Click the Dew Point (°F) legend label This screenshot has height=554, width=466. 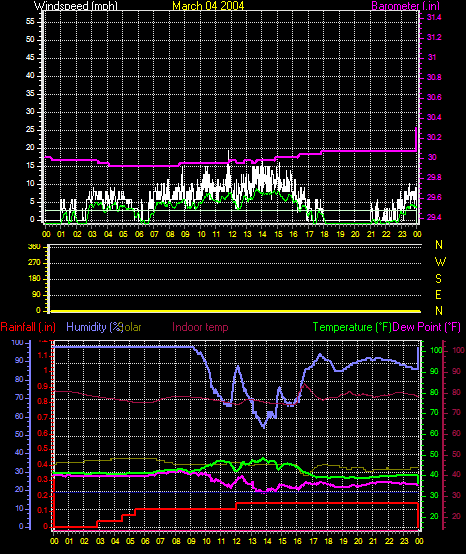(x=427, y=327)
